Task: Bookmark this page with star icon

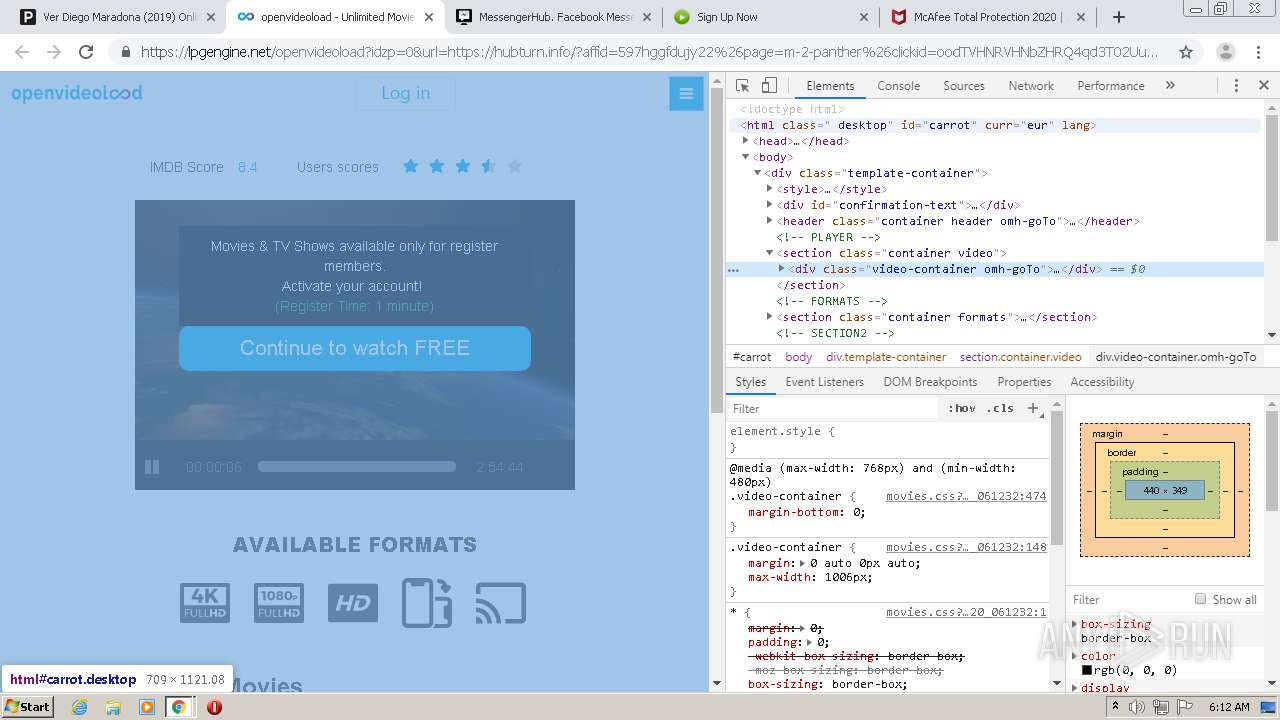Action: 1186,52
